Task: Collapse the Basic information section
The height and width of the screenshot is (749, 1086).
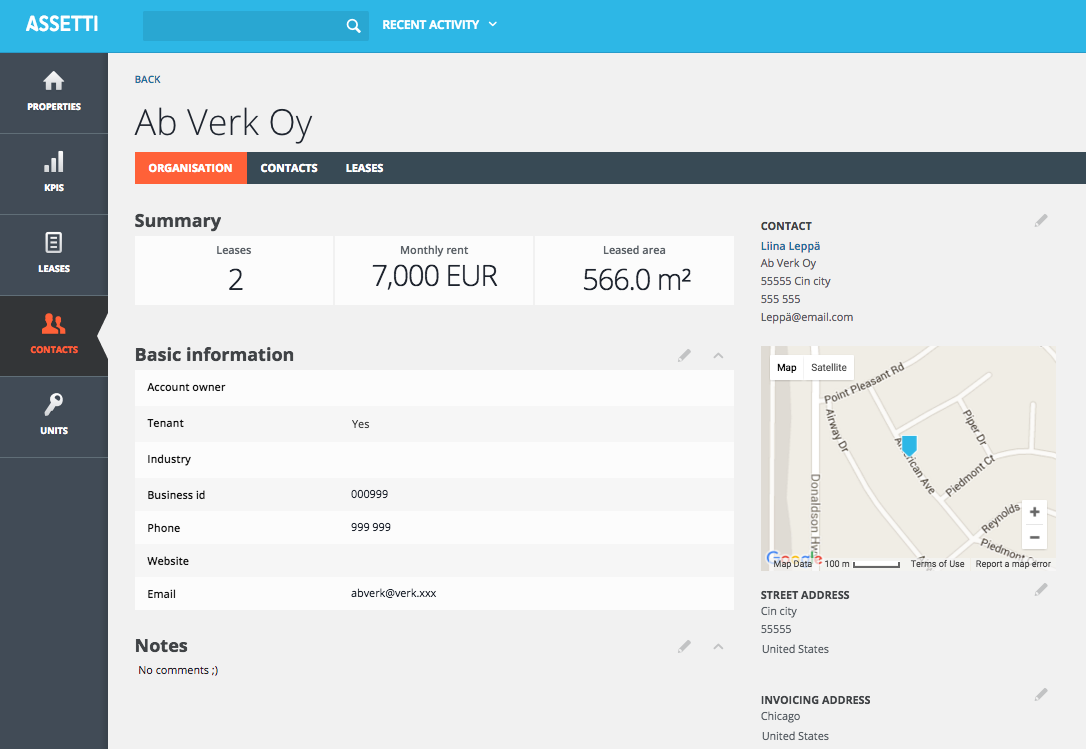Action: click(718, 355)
